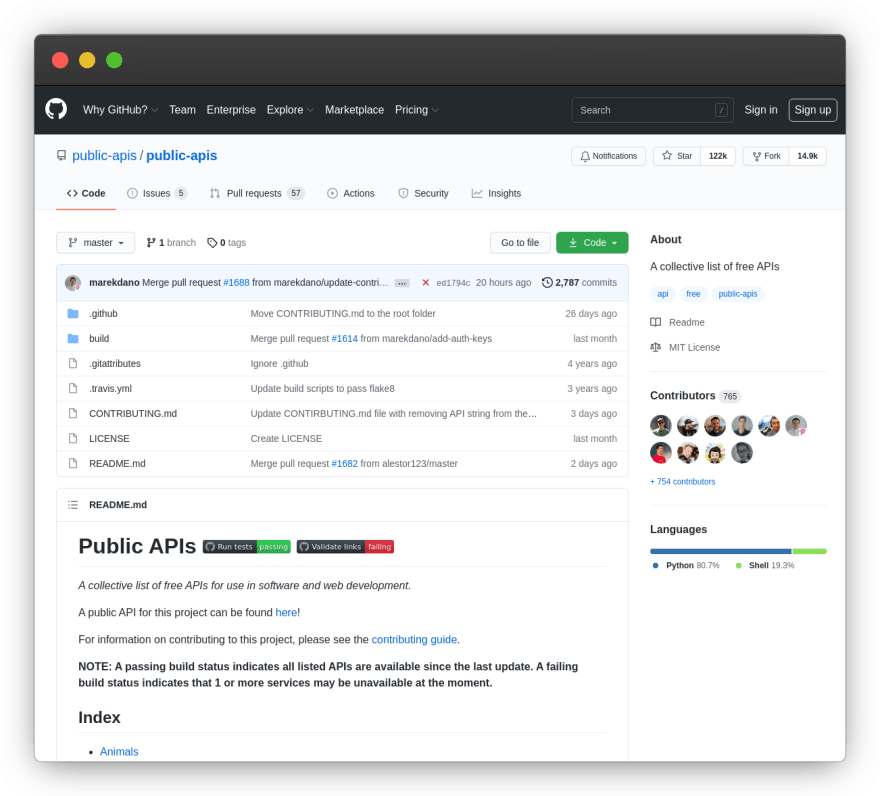This screenshot has height=796, width=880.
Task: Open the Animals index link
Action: pos(119,752)
